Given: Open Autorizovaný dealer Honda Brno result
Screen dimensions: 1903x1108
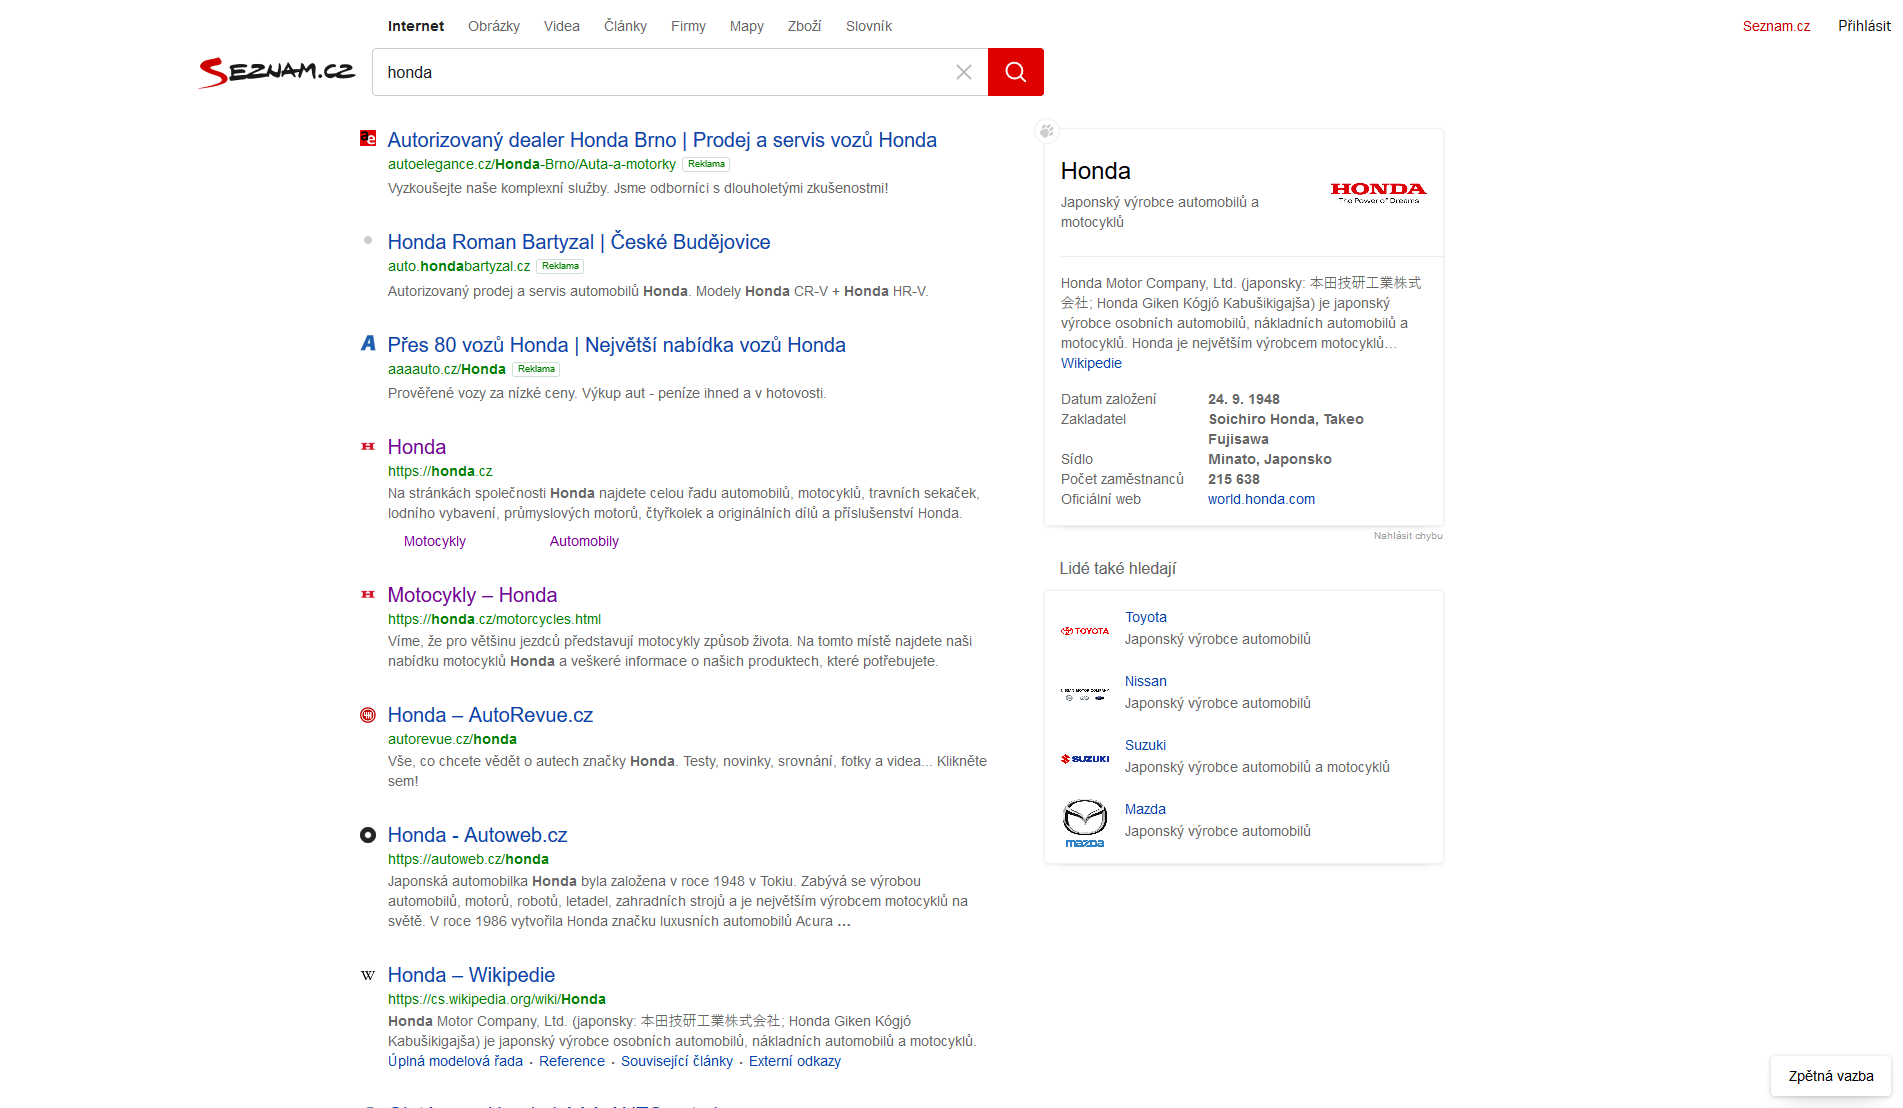Looking at the screenshot, I should pos(662,140).
